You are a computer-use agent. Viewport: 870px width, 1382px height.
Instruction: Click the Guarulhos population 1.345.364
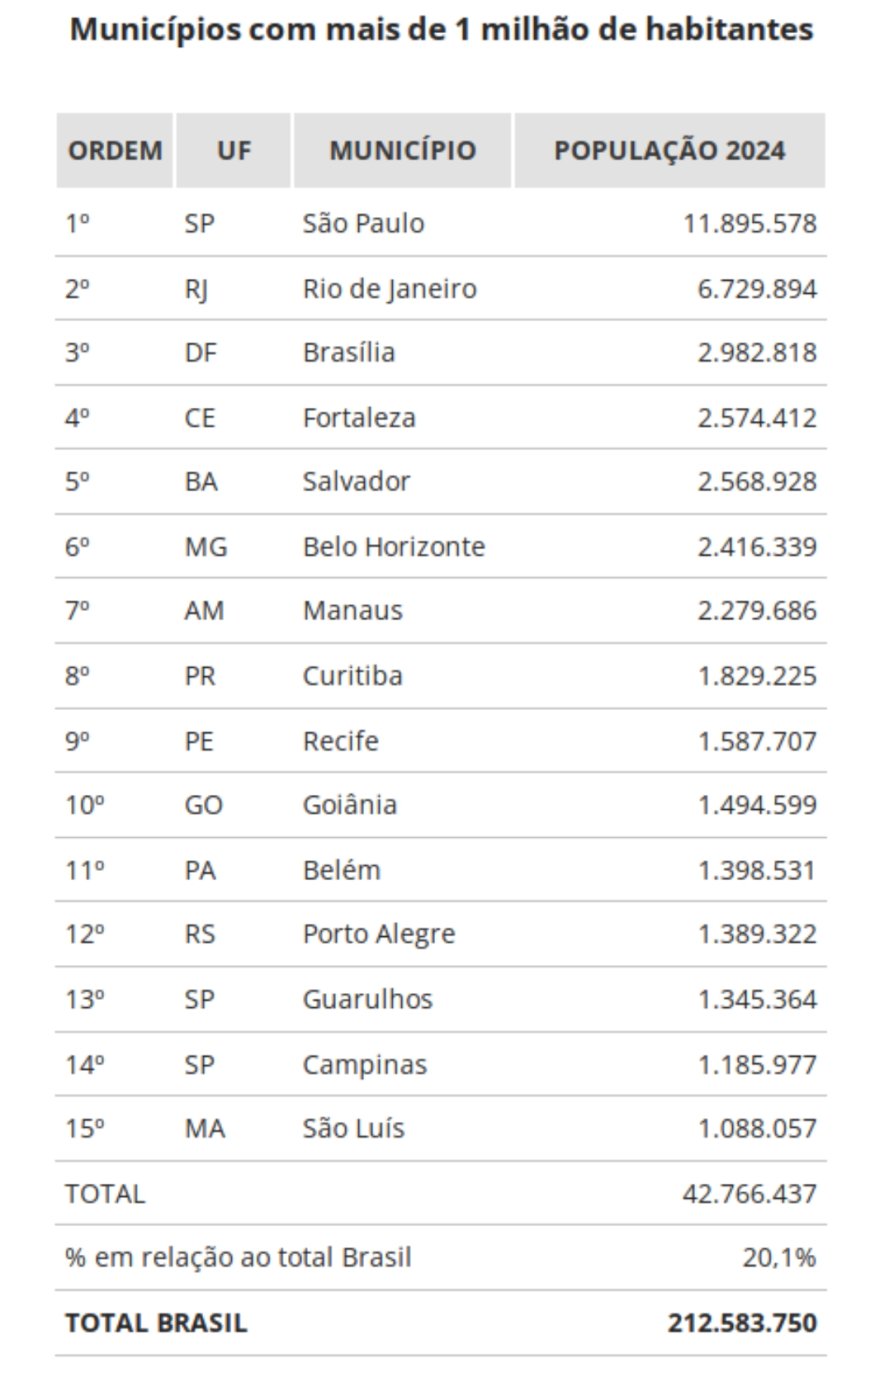point(757,999)
